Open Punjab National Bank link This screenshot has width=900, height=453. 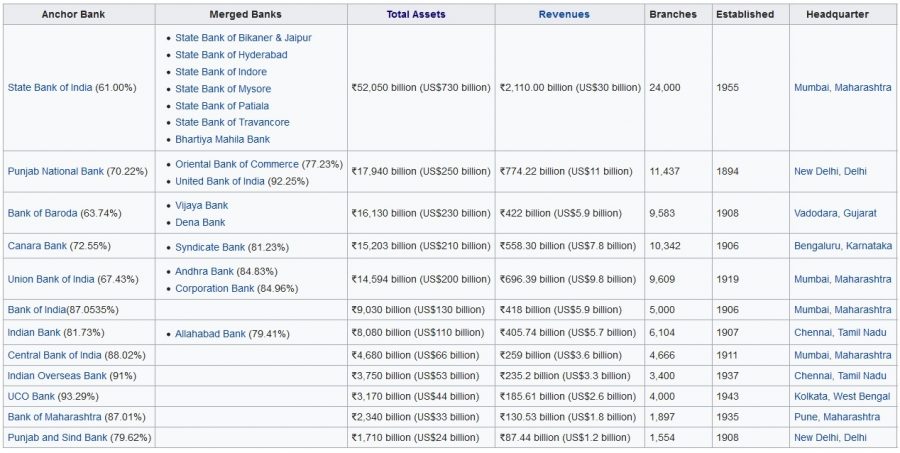[x=56, y=171]
